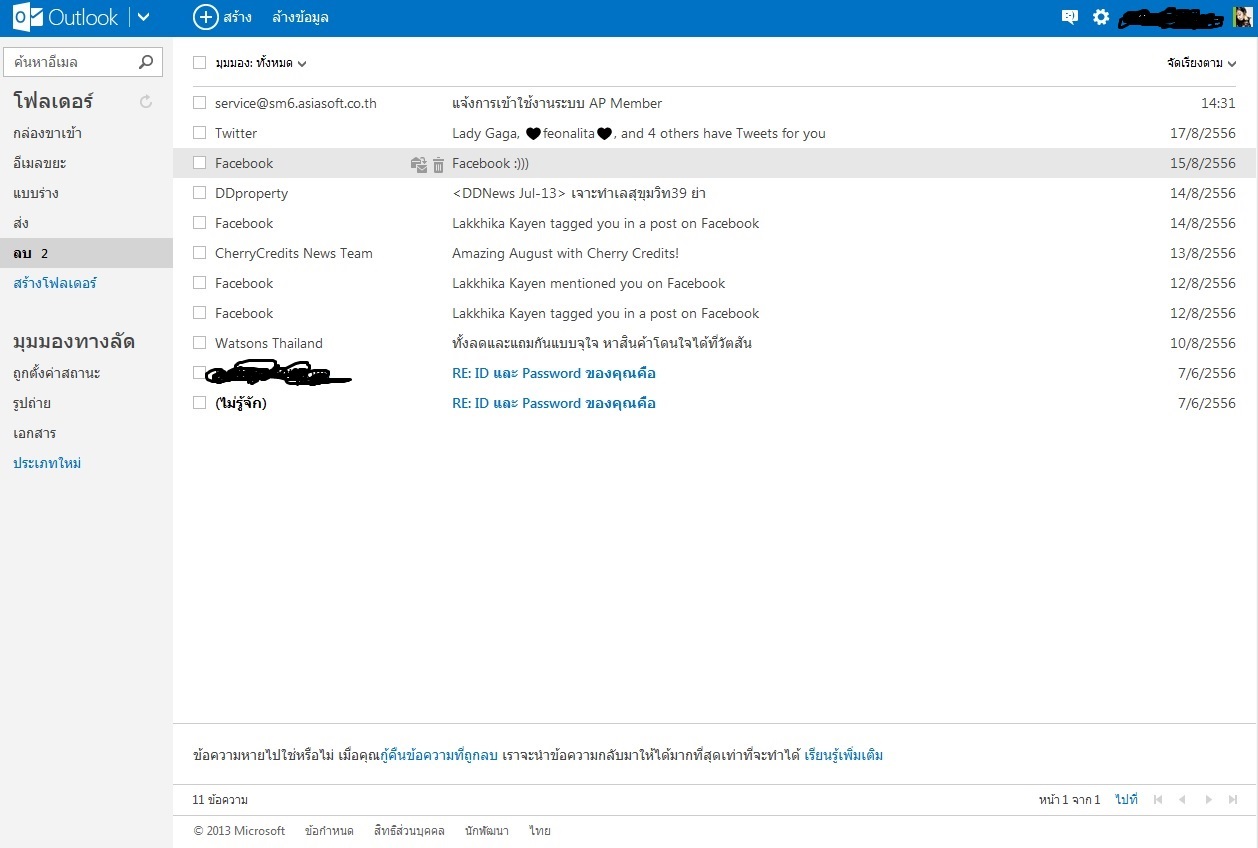Click the ประเภทใหม่ new category link
The image size is (1258, 848).
(x=47, y=463)
